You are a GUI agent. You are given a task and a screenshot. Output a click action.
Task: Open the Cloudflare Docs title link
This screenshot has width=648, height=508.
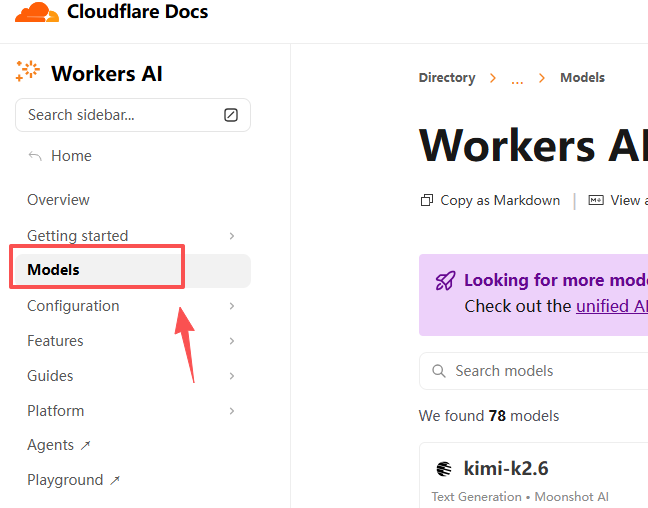[x=138, y=12]
